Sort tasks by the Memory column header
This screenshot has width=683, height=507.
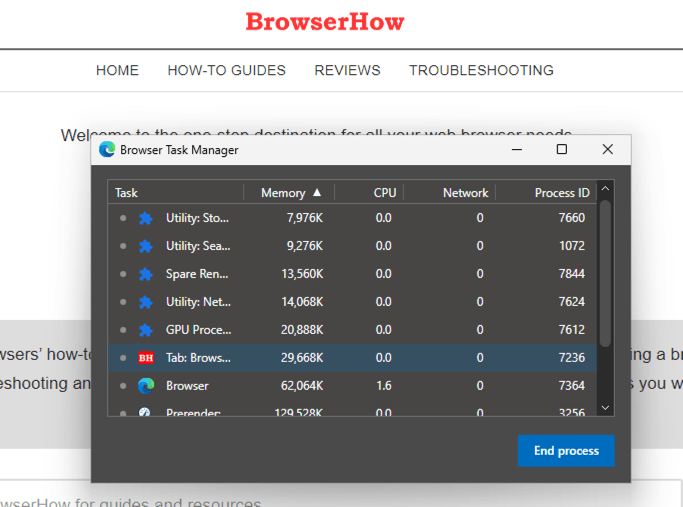click(290, 193)
